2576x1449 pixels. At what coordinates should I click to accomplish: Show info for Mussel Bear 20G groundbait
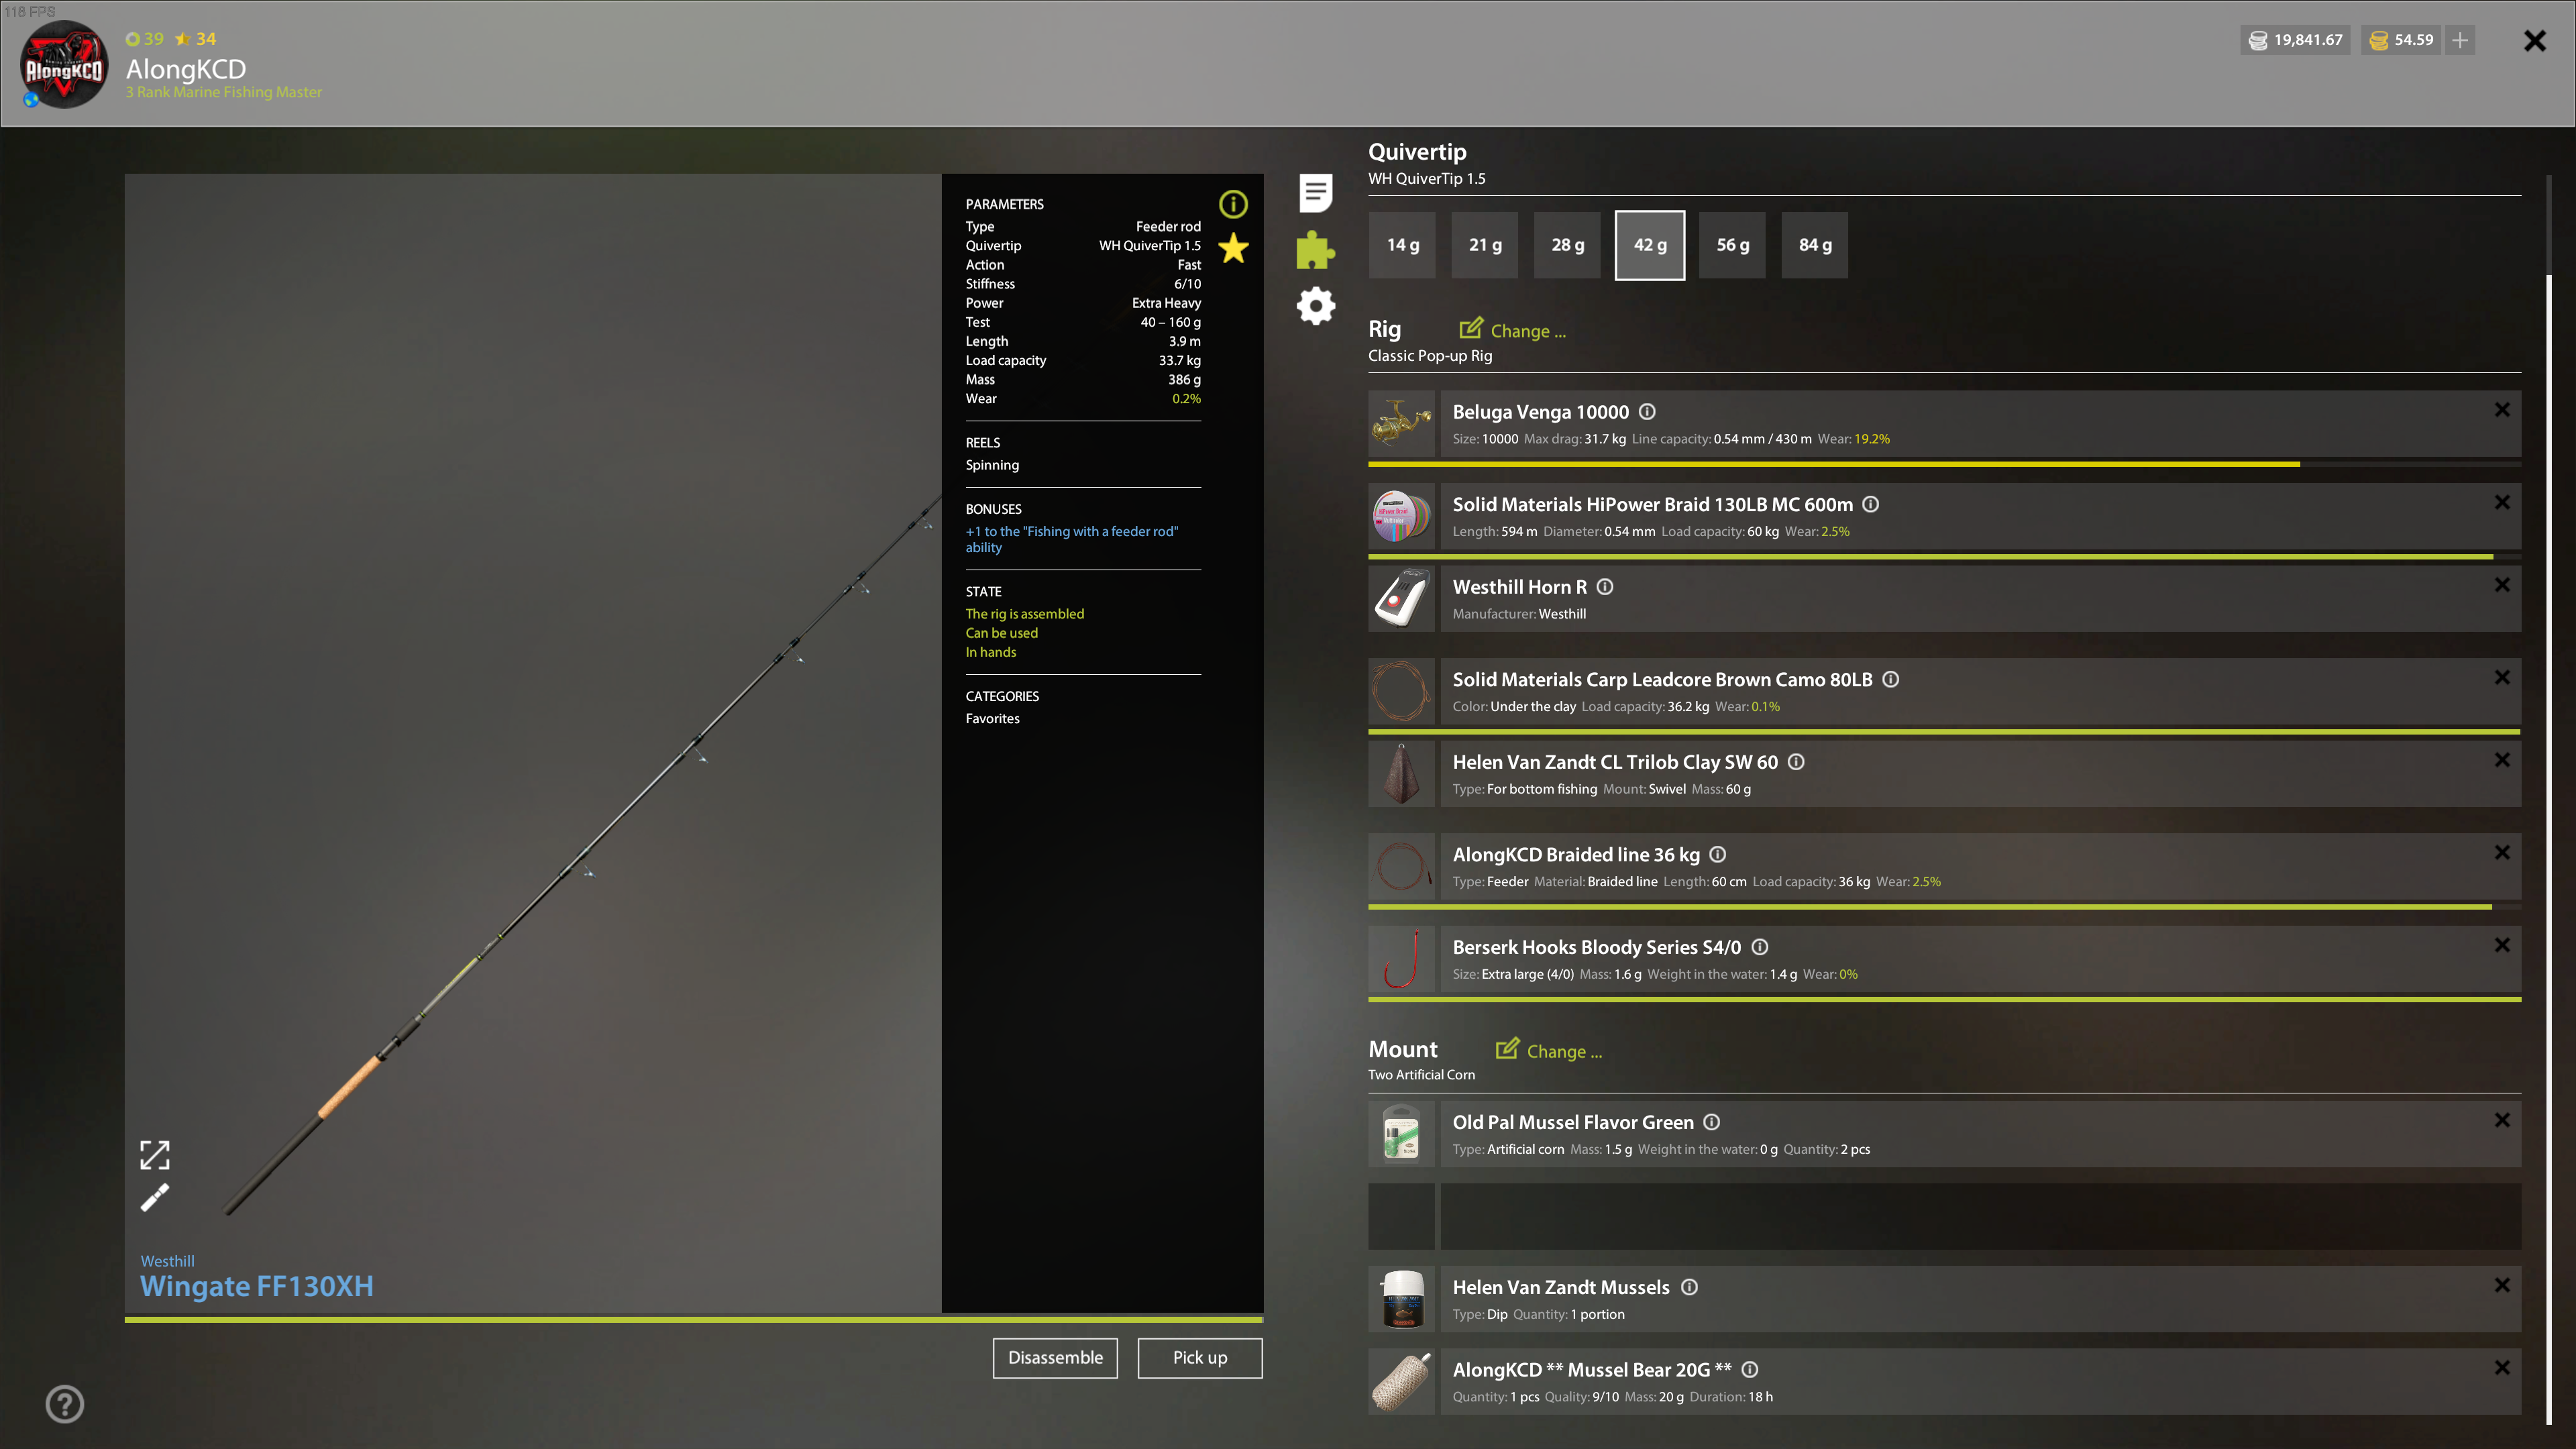1750,1370
